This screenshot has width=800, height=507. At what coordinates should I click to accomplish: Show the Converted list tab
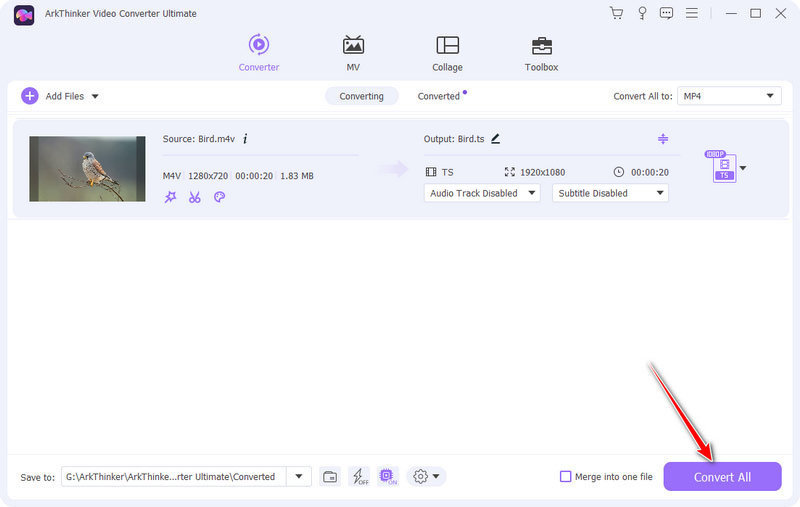[x=439, y=96]
